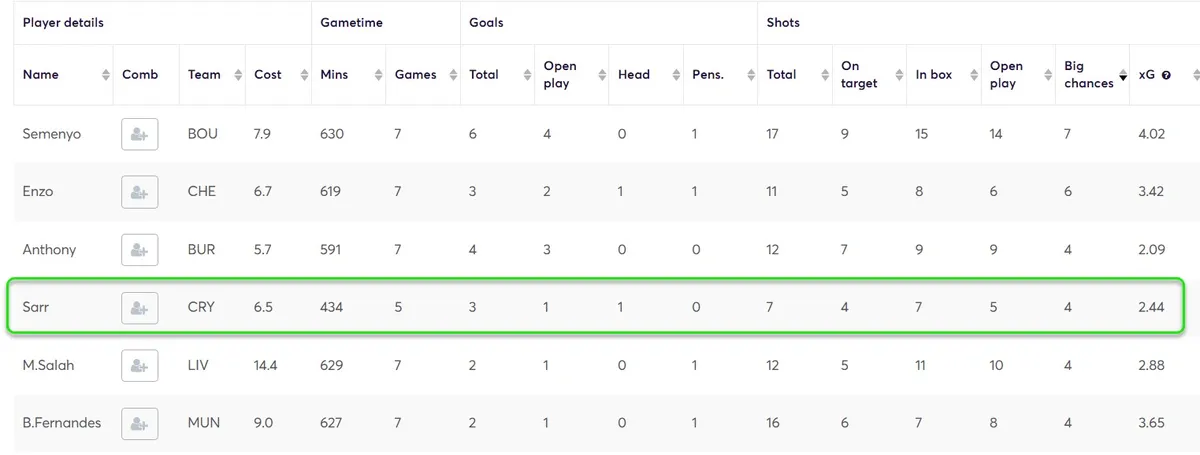
Task: Select the Sarr player row name
Action: coord(36,308)
